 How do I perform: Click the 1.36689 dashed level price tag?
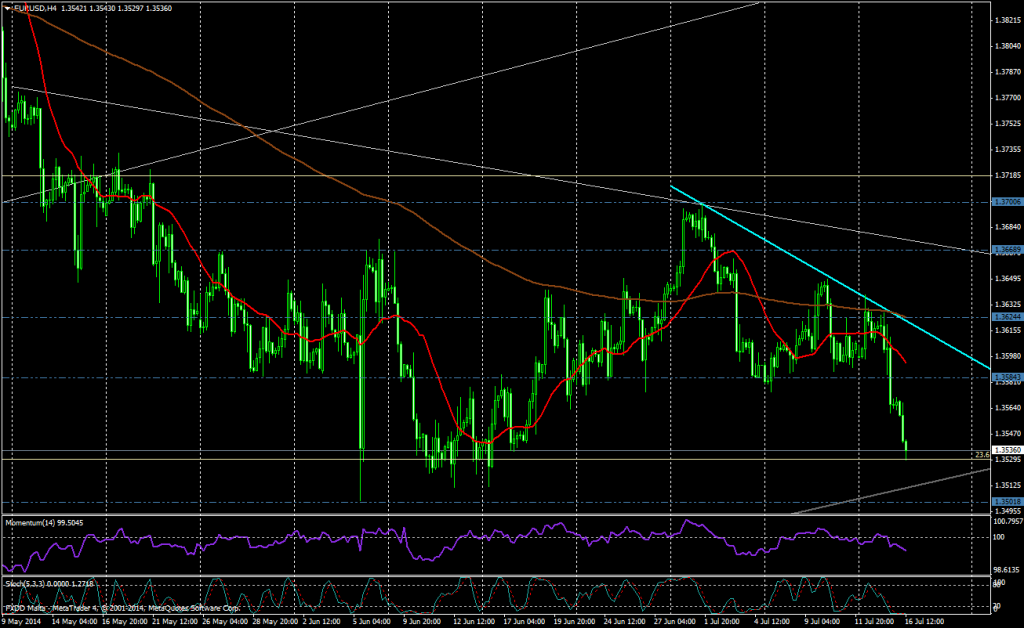point(1006,249)
